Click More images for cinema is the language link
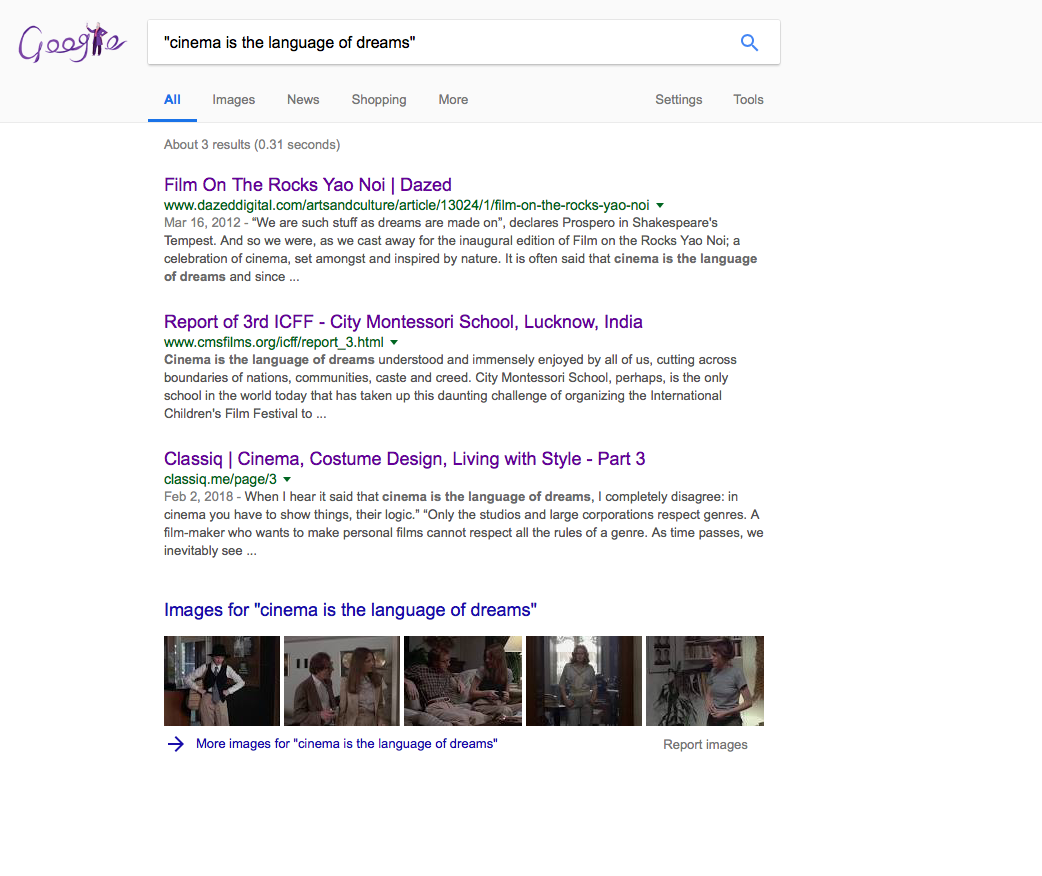Screen dimensions: 1042x876 (x=346, y=744)
